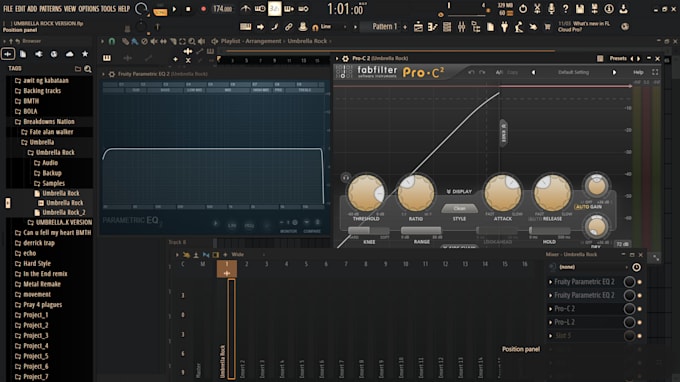The width and height of the screenshot is (680, 382).
Task: Click the shopping cart content library icon
Action: (x=547, y=27)
